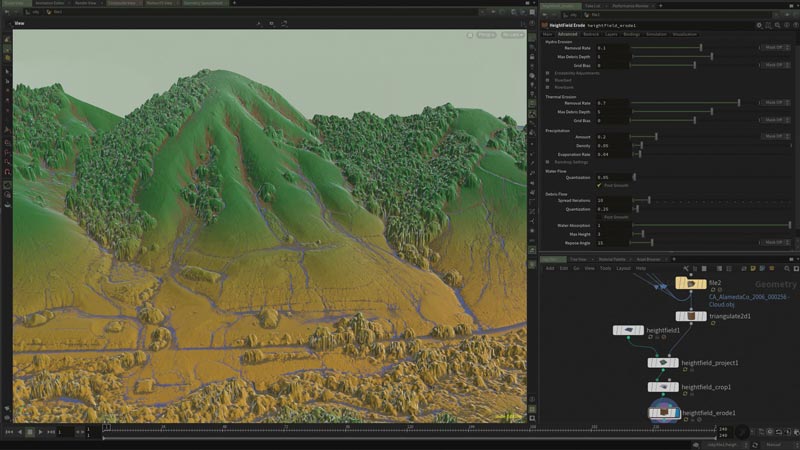This screenshot has height=450, width=800.
Task: Toggle Water Flow Post Smooth checkbox
Action: coord(599,185)
